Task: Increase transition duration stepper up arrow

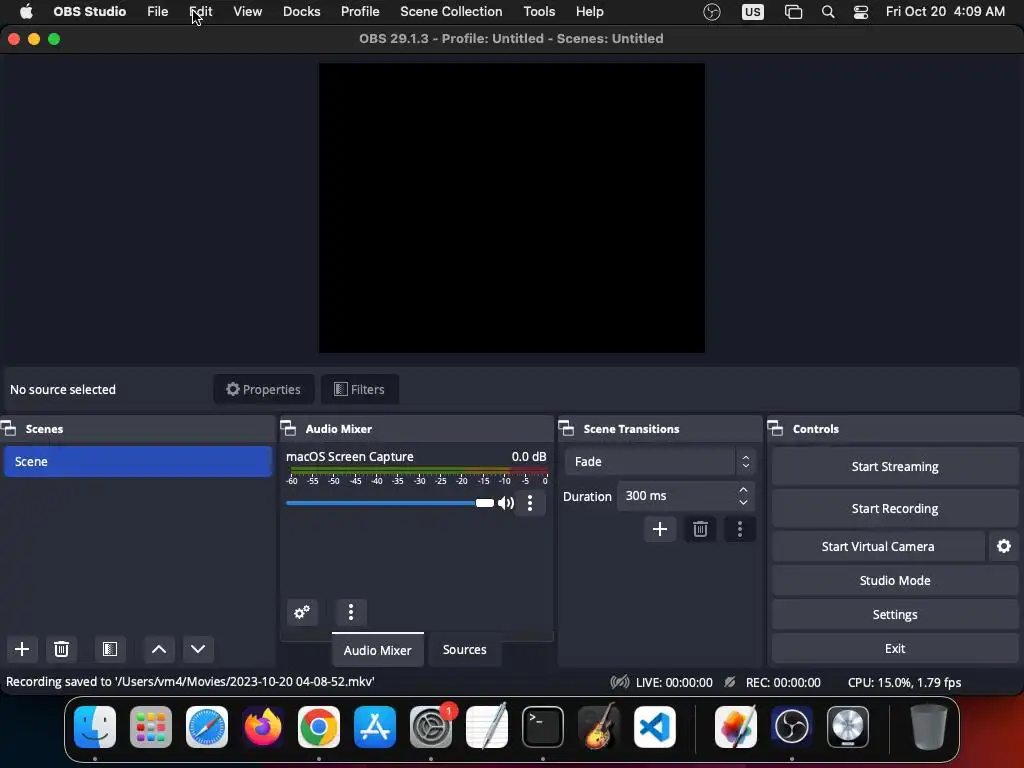Action: tap(743, 490)
